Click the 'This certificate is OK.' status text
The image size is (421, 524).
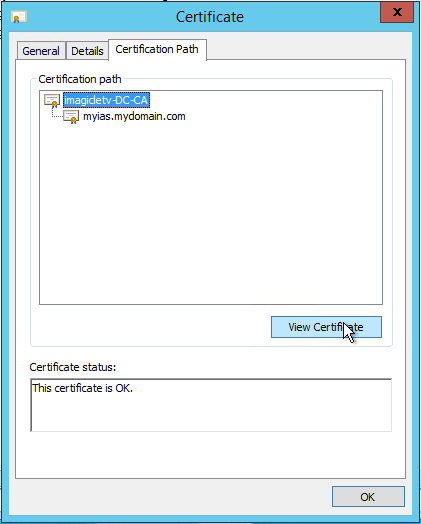click(83, 388)
